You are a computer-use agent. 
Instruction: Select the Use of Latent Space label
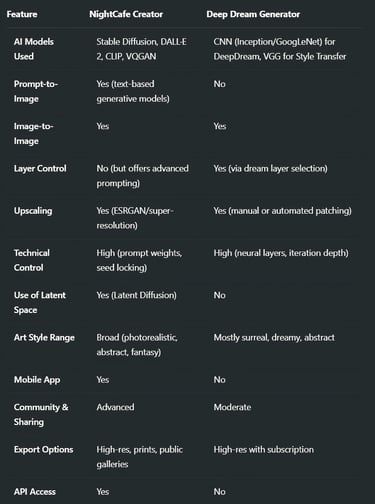[x=40, y=302]
